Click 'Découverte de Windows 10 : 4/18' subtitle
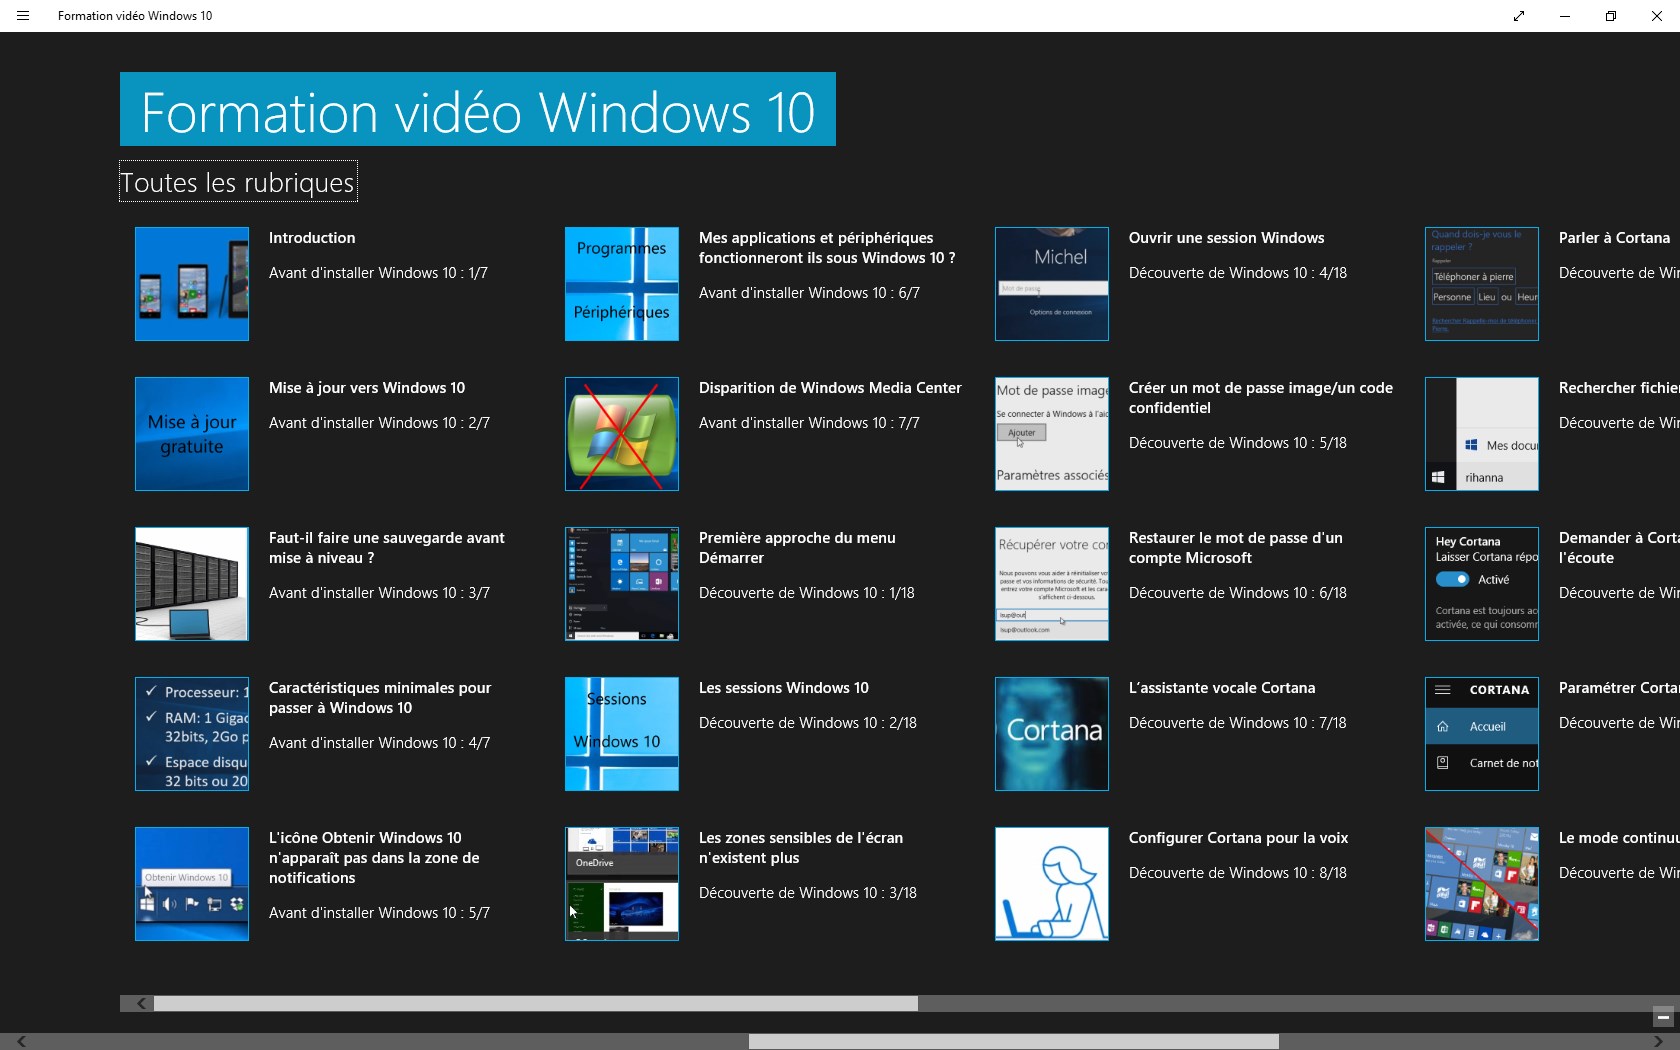 click(1238, 273)
